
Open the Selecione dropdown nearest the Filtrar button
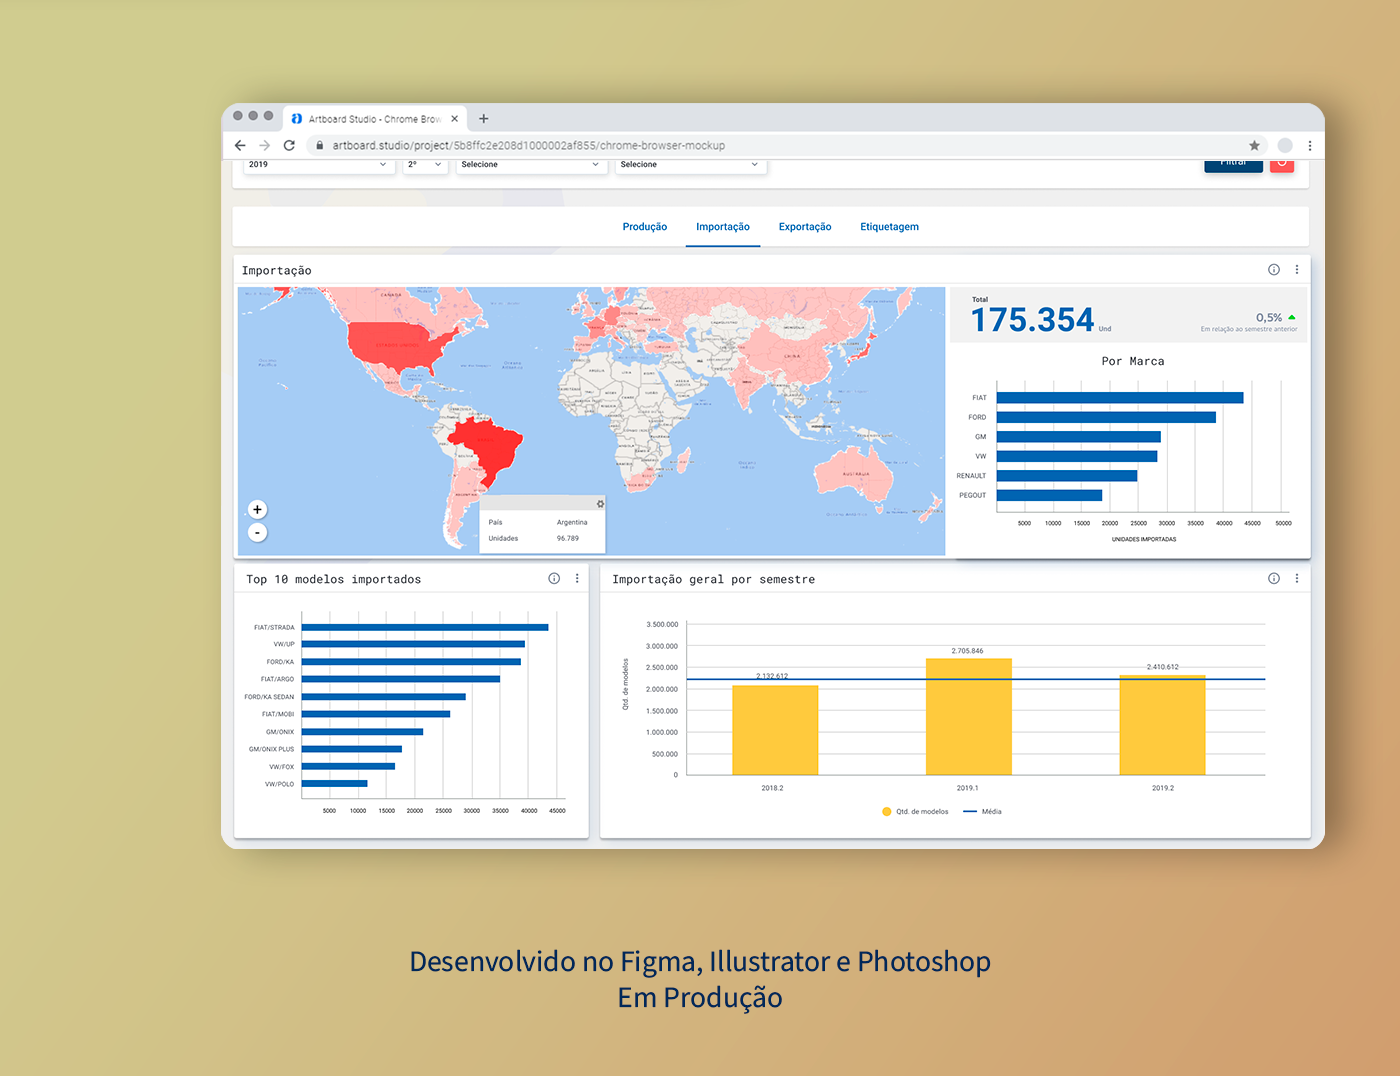[x=690, y=165]
